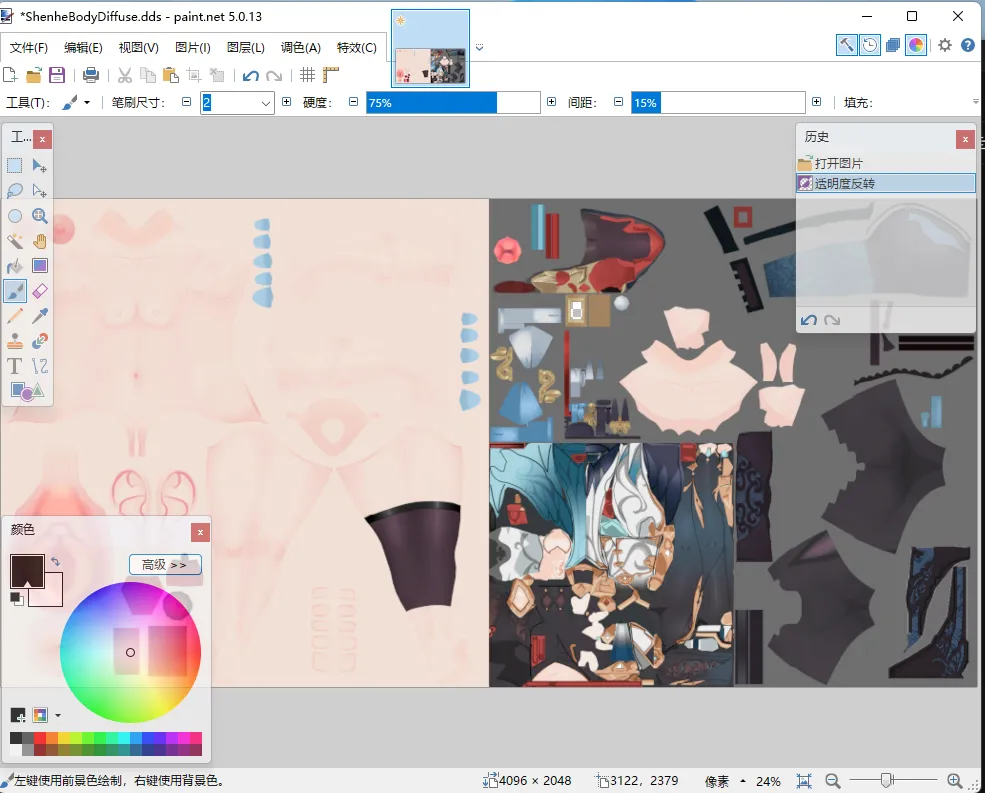The height and width of the screenshot is (793, 985).
Task: Toggle the Layers window visibility
Action: pos(893,45)
